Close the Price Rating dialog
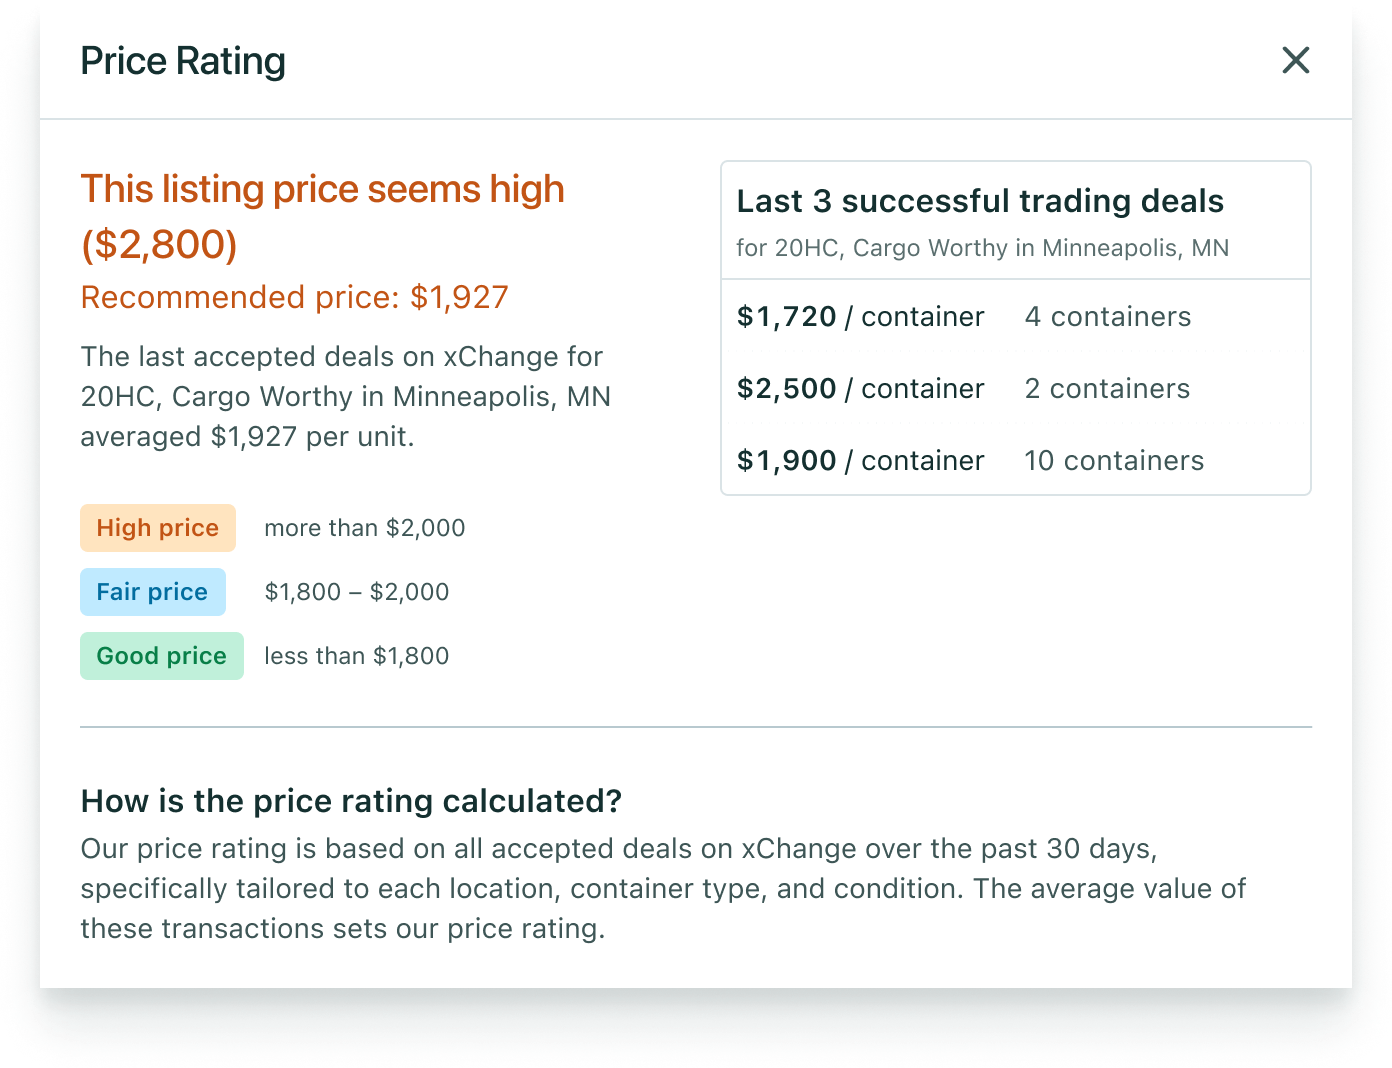 tap(1295, 60)
